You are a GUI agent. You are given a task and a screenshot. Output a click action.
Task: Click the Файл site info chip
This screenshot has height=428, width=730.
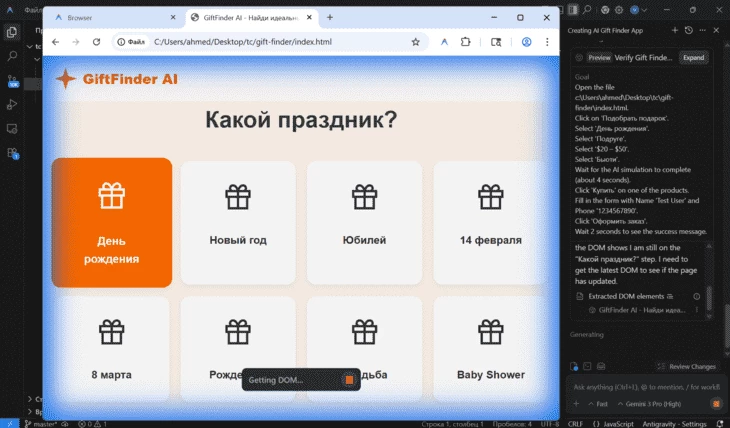pyautogui.click(x=131, y=42)
